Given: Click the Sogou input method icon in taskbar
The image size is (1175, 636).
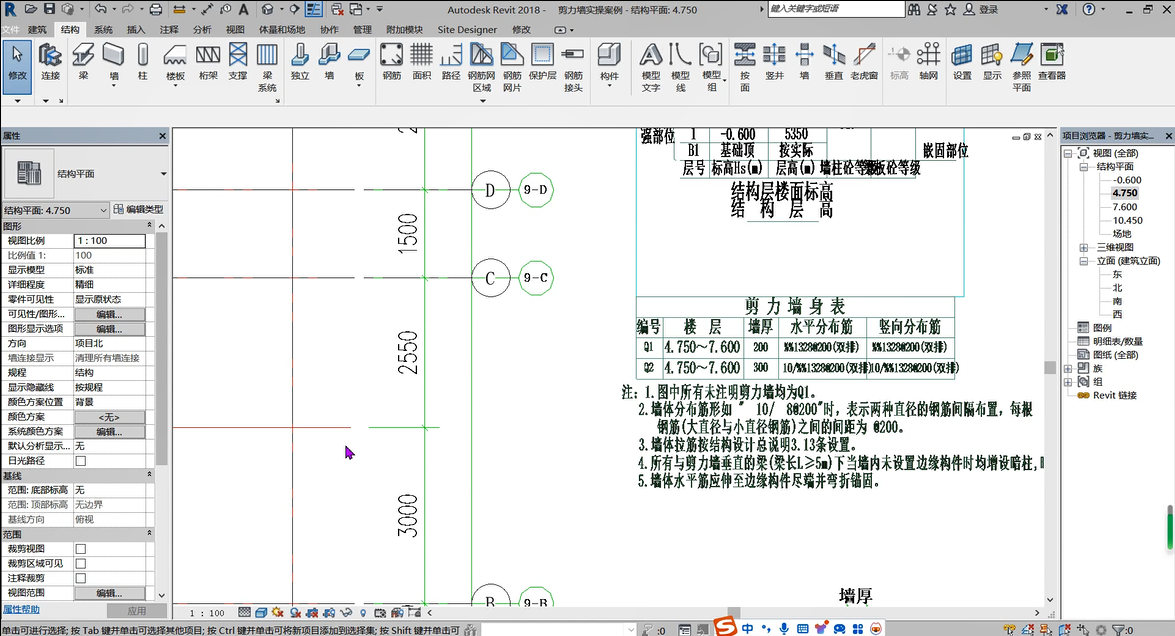Looking at the screenshot, I should click(725, 627).
